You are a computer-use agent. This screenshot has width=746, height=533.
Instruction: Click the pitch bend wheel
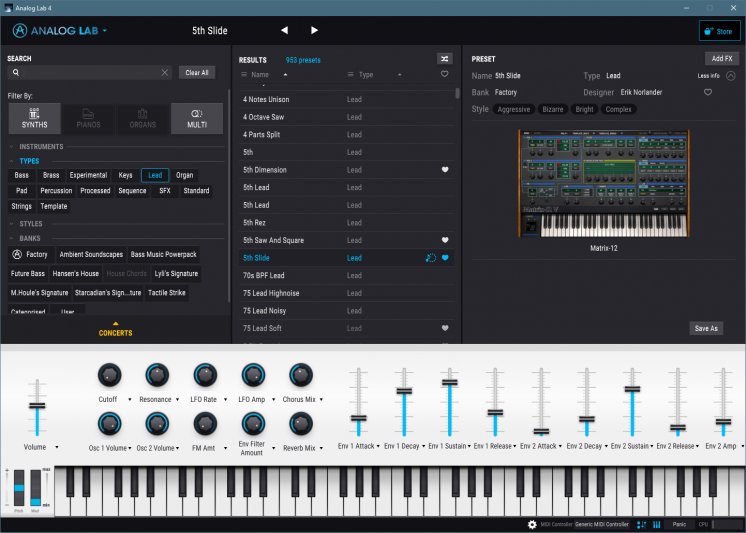(x=19, y=488)
